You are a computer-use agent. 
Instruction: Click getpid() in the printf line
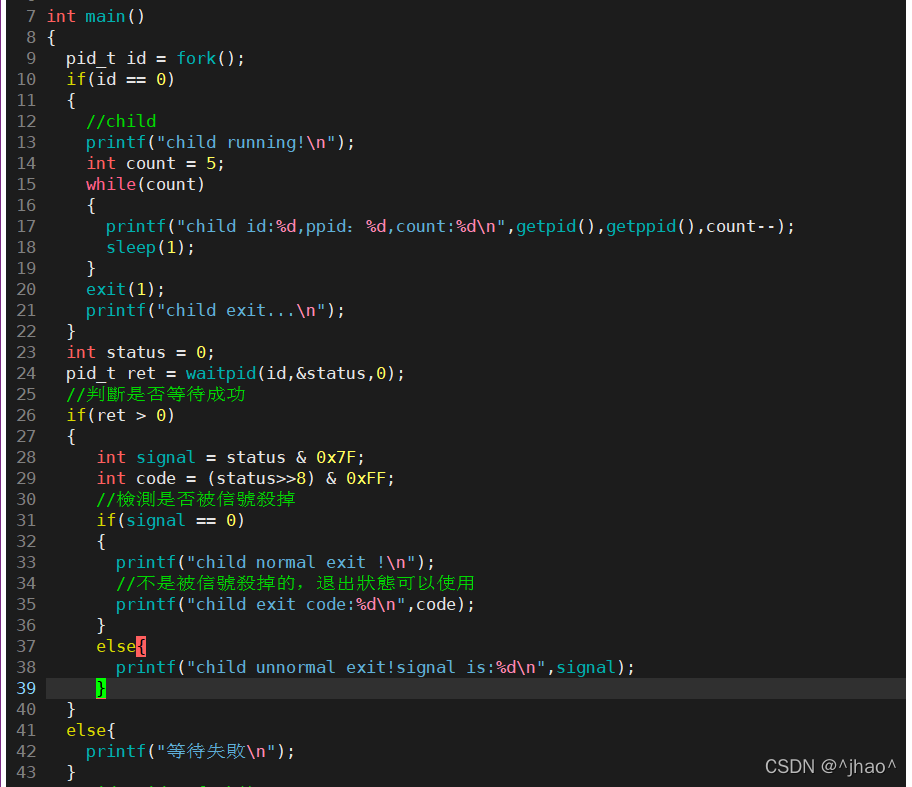556,226
